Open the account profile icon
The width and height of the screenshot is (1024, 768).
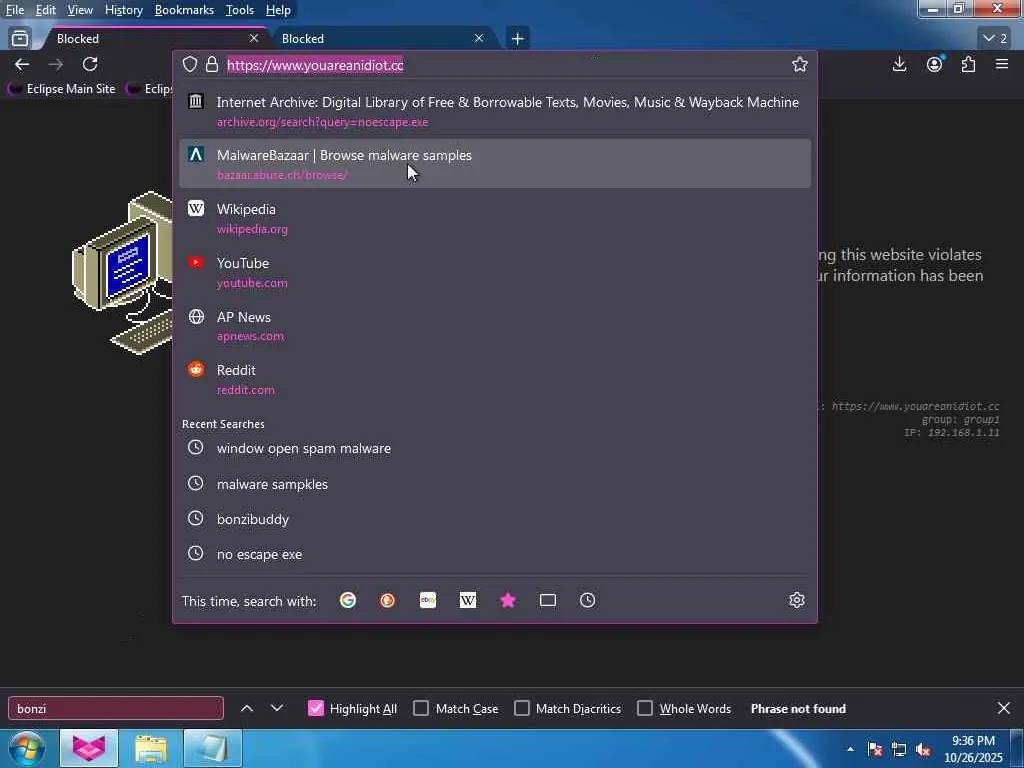click(935, 64)
